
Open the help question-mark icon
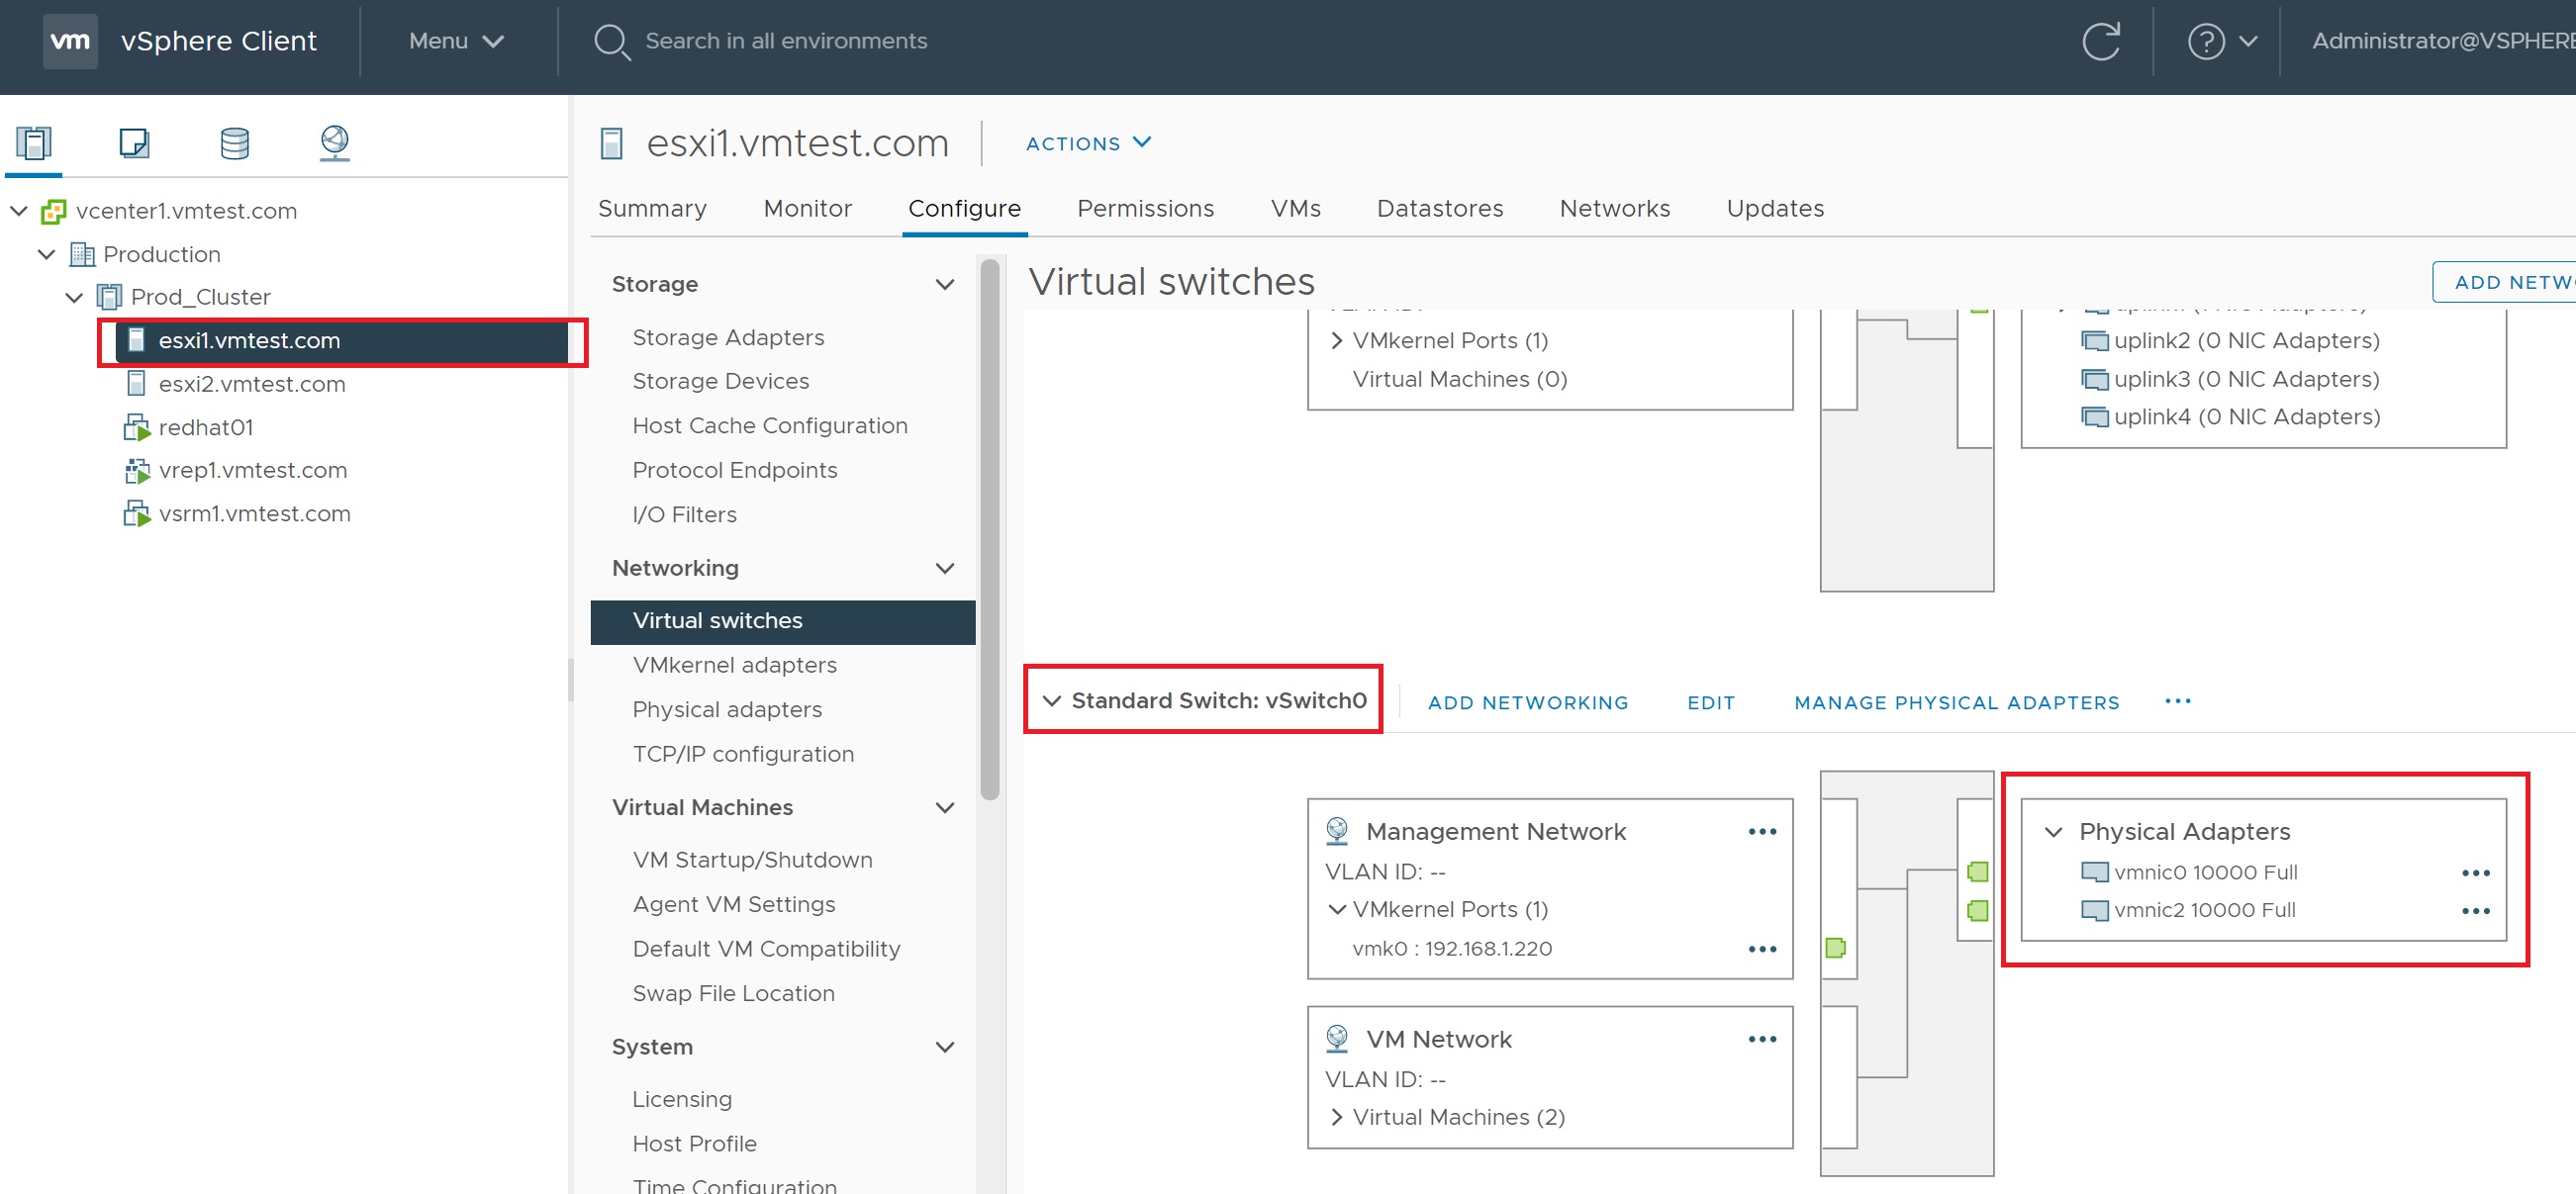coord(2206,41)
